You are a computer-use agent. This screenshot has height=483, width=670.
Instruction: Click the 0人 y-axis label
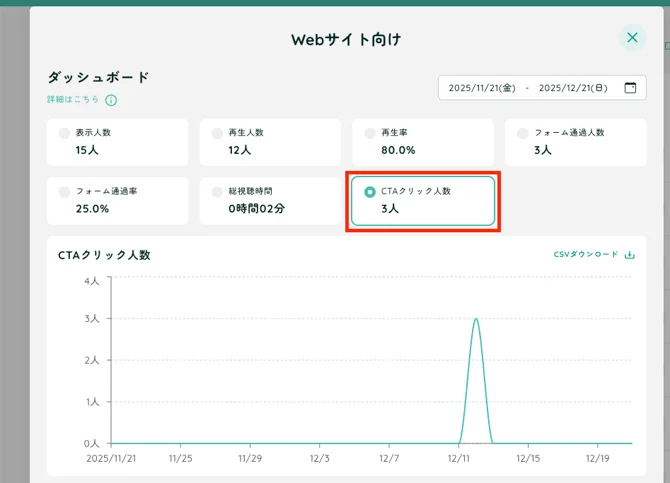92,443
